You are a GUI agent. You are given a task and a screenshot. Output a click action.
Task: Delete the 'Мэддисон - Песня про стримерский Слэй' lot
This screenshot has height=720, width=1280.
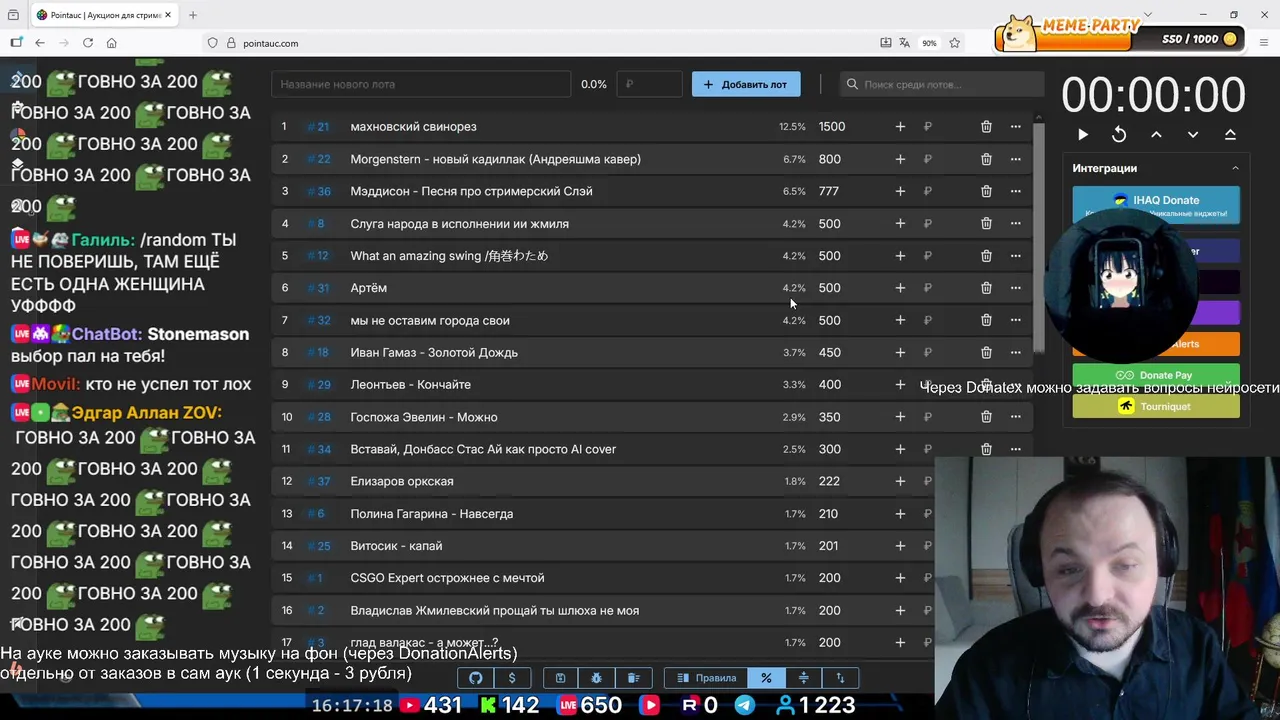(x=986, y=191)
